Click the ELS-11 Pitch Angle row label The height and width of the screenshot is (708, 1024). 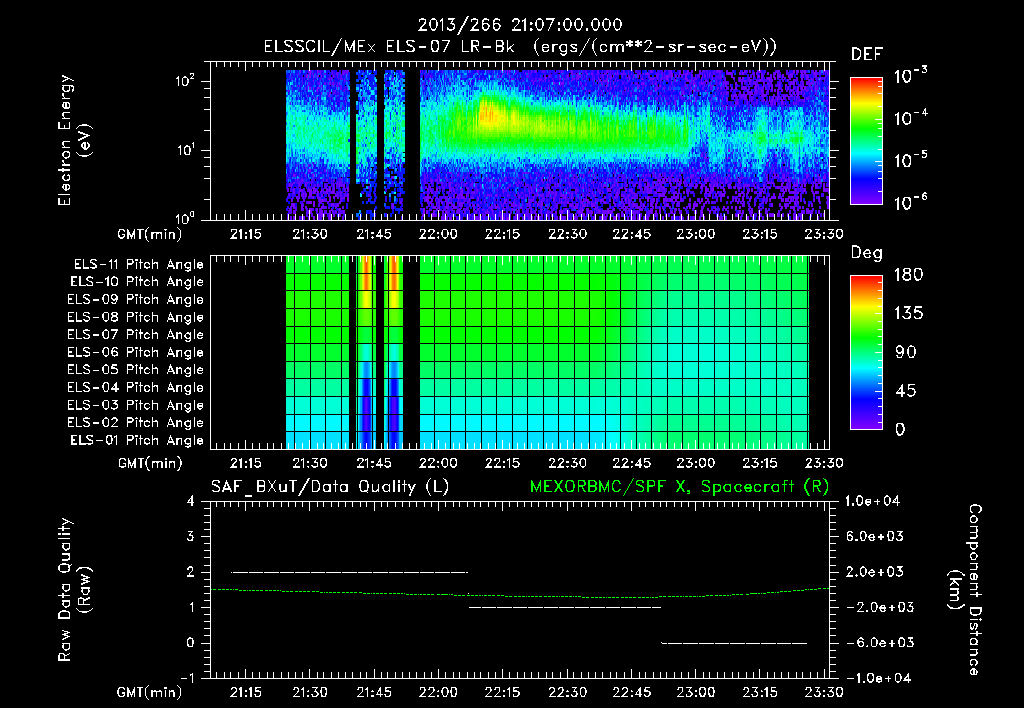click(138, 265)
